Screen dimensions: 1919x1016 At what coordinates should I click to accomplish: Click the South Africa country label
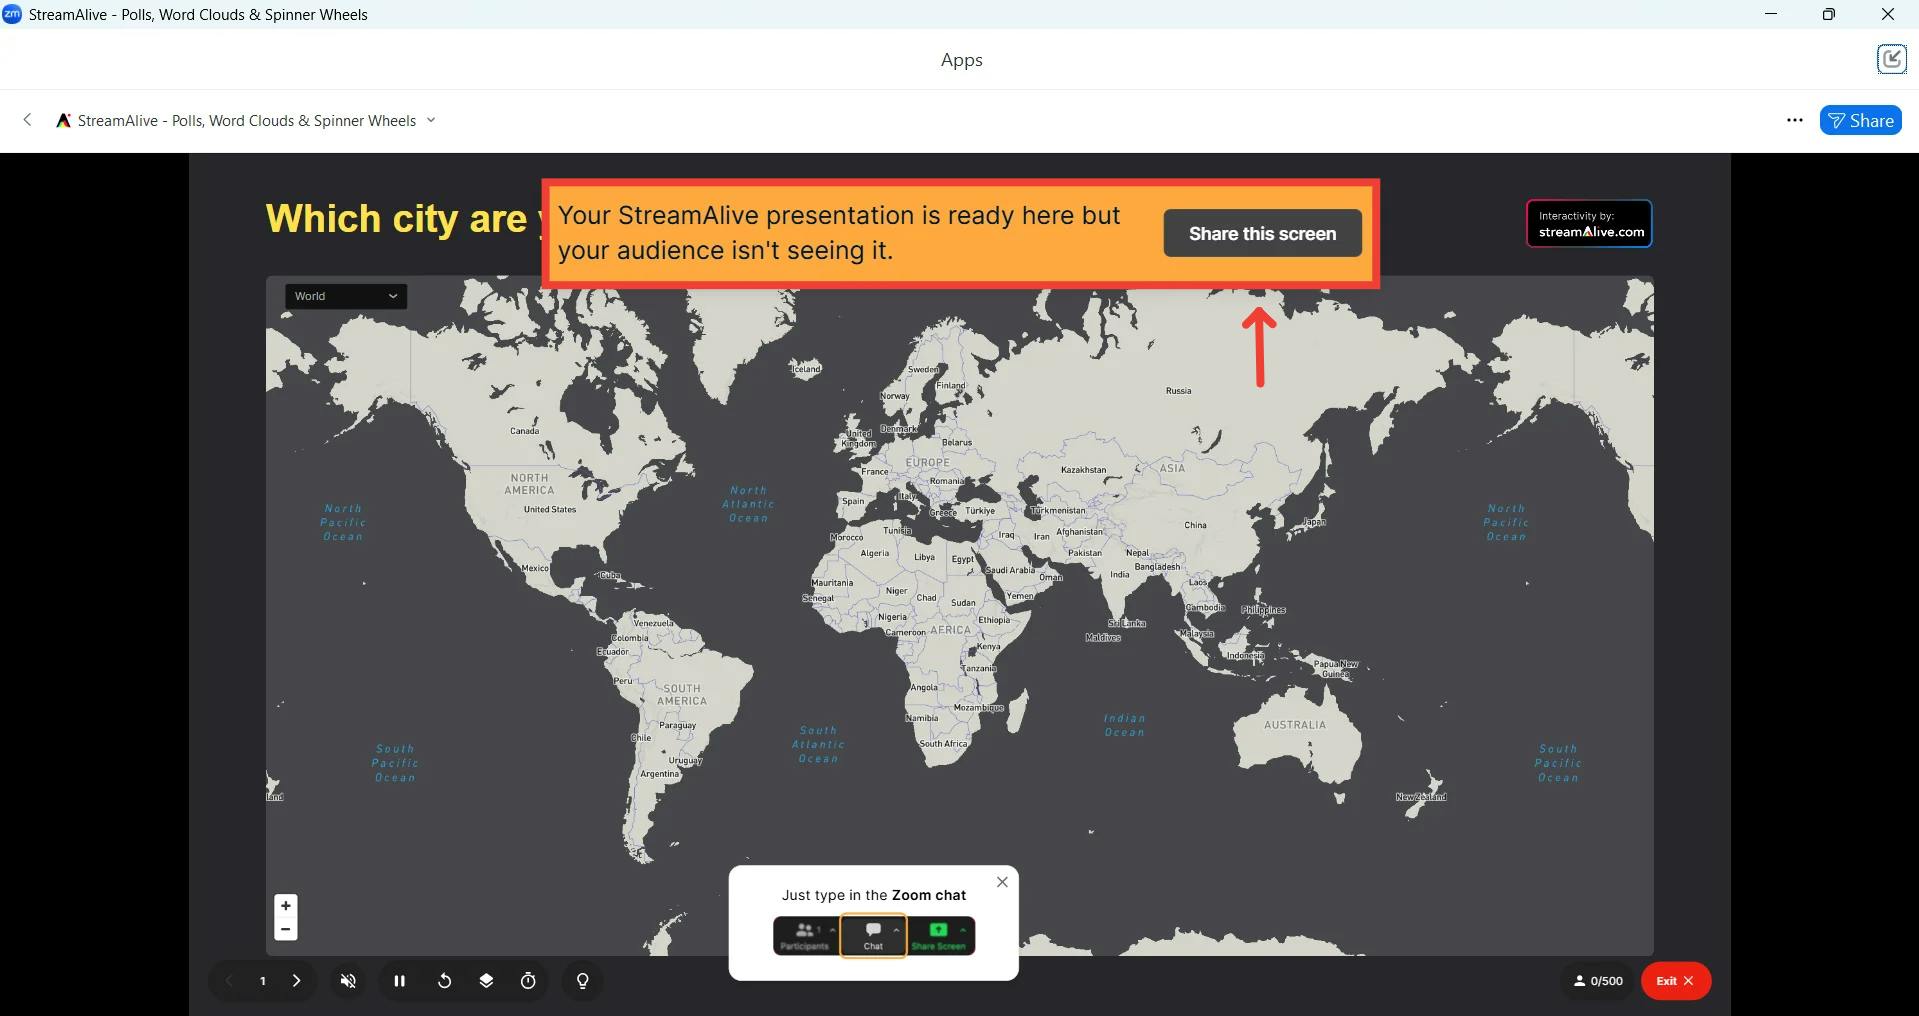(943, 744)
